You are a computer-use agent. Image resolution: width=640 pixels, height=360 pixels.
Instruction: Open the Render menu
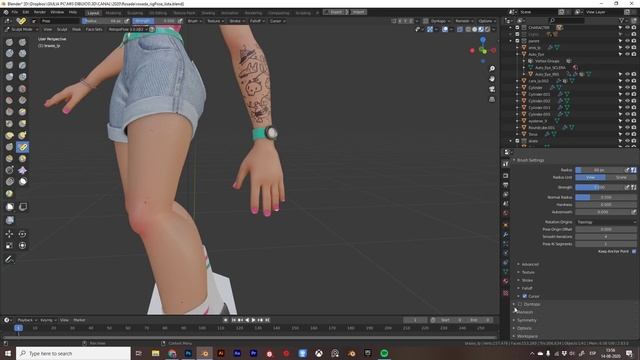[40, 12]
